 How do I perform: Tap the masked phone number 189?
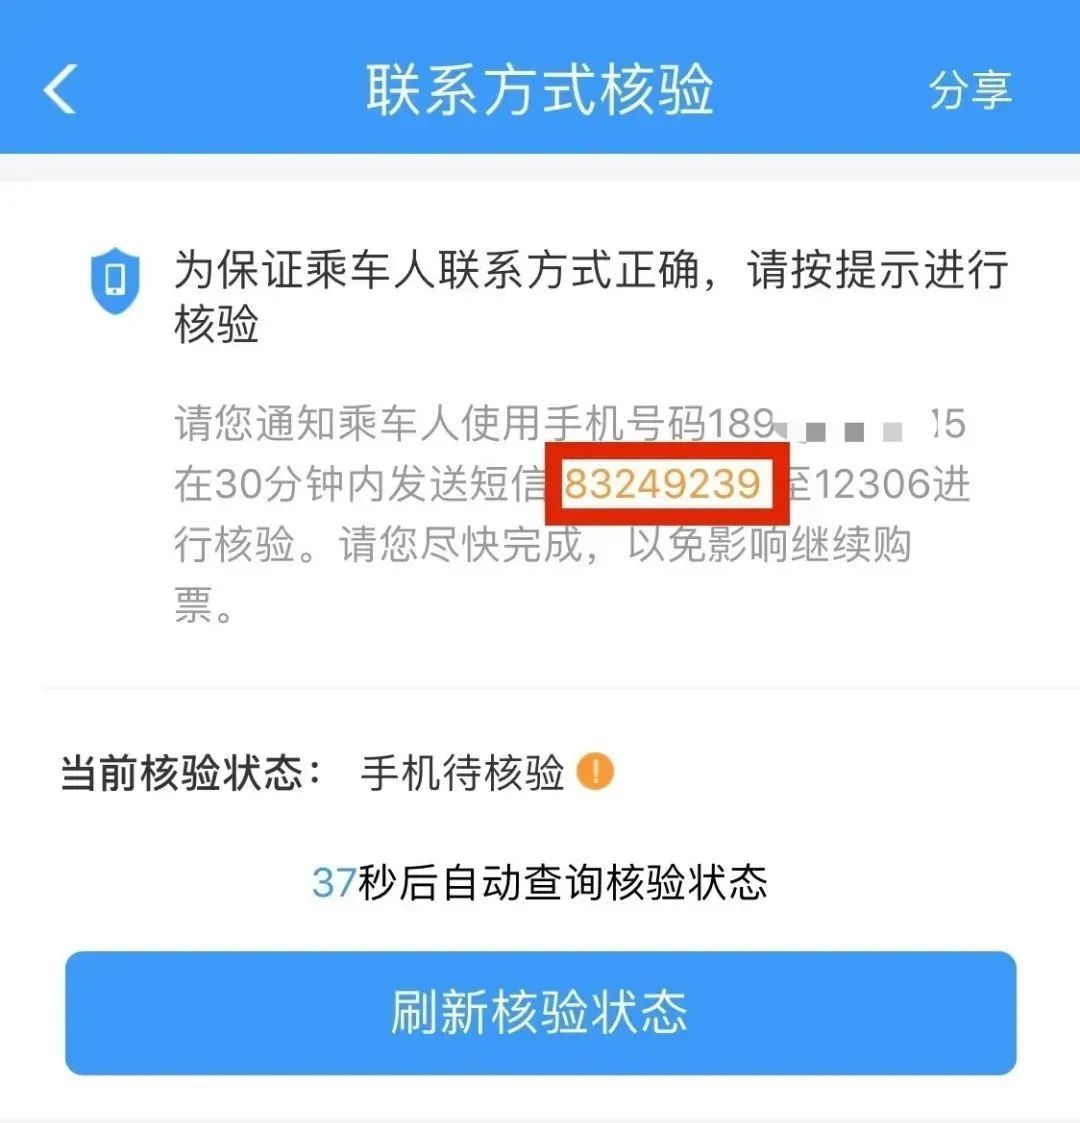pos(836,424)
